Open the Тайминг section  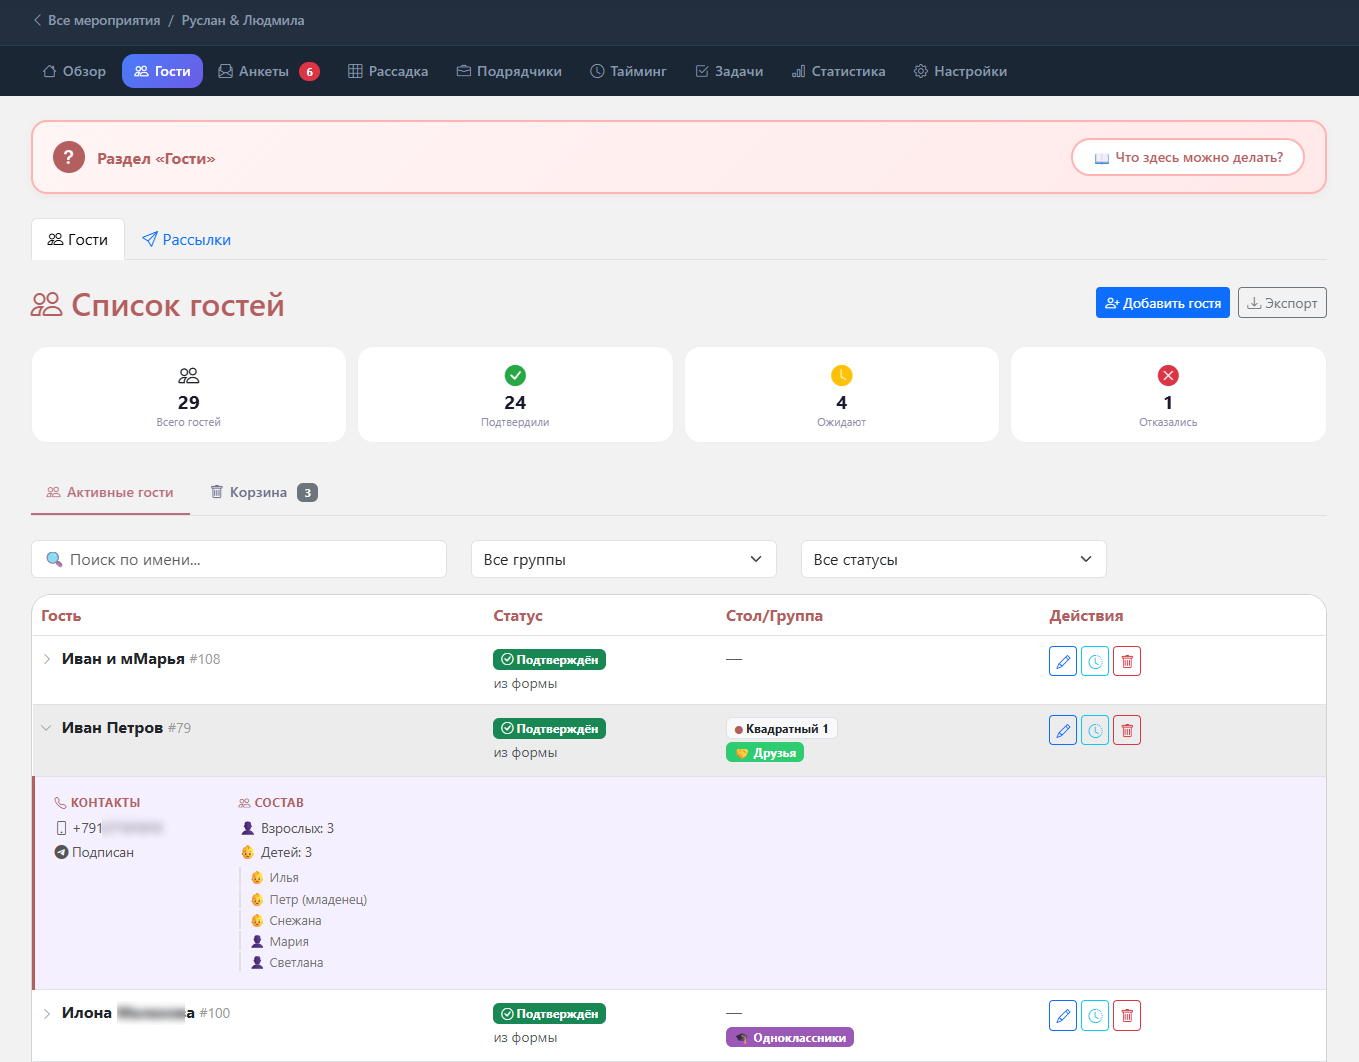tap(628, 71)
